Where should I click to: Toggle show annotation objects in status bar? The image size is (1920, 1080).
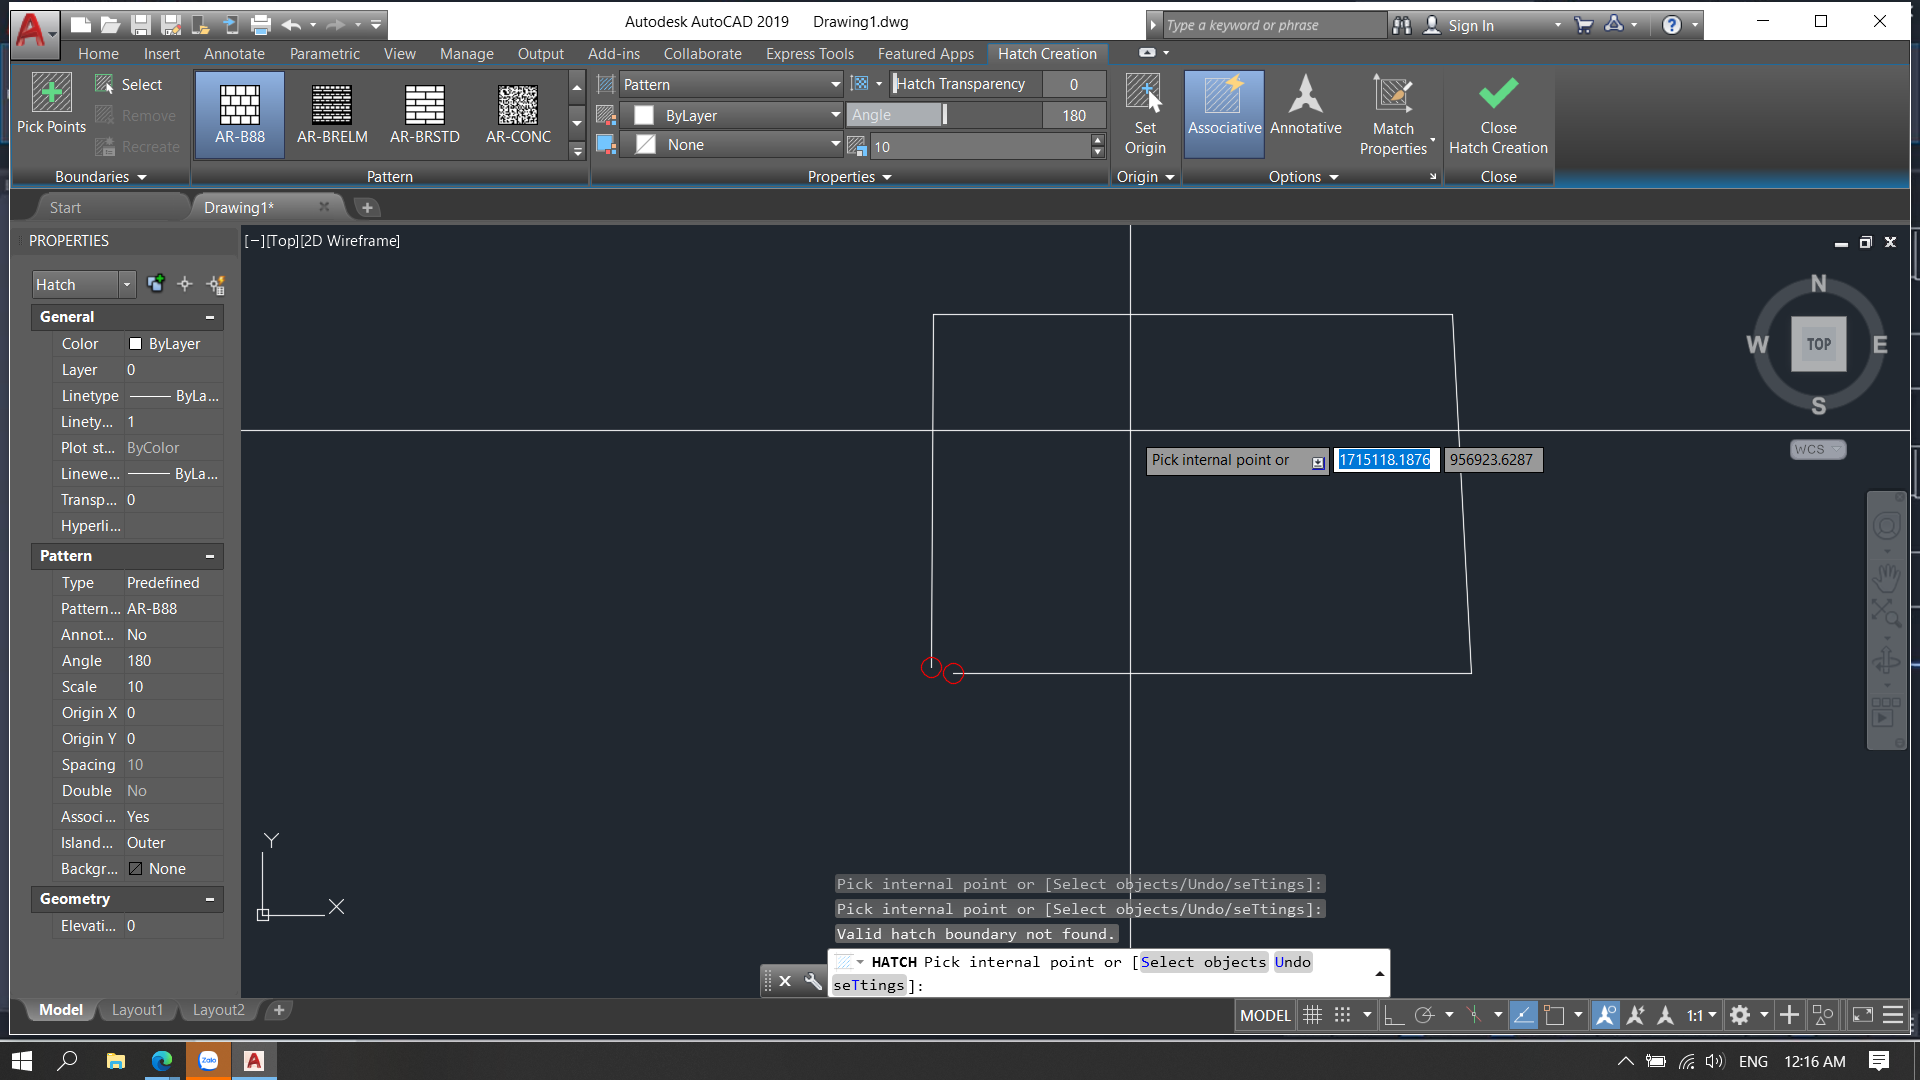click(x=1605, y=1015)
